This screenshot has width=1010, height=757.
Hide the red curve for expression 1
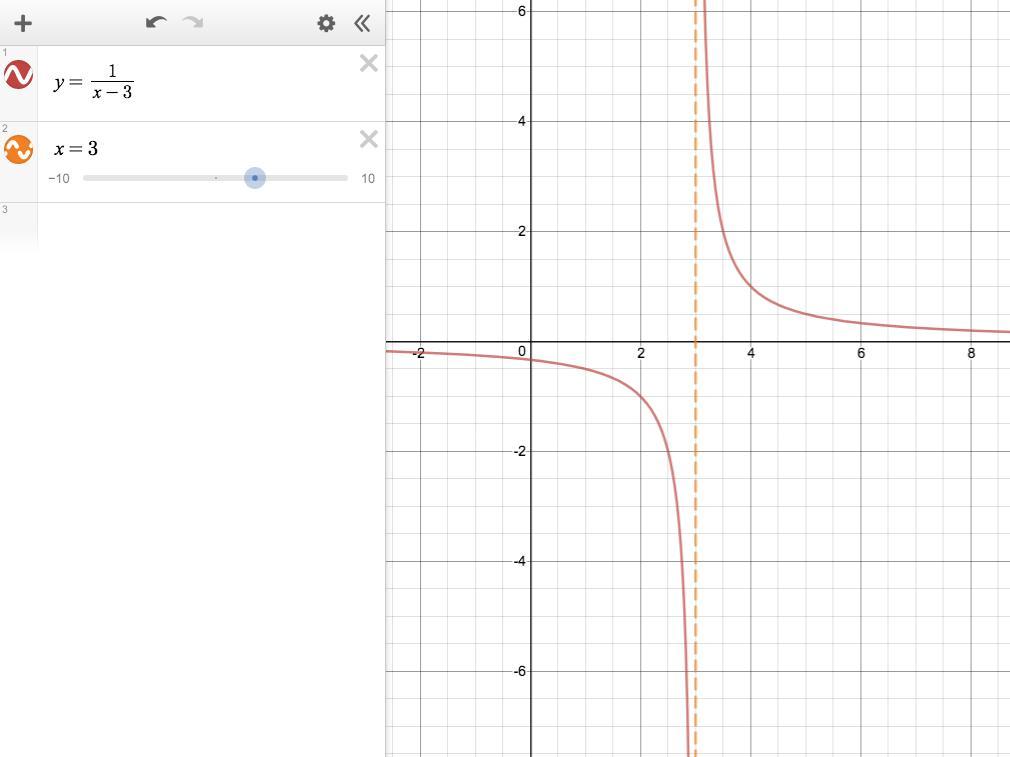tap(18, 75)
